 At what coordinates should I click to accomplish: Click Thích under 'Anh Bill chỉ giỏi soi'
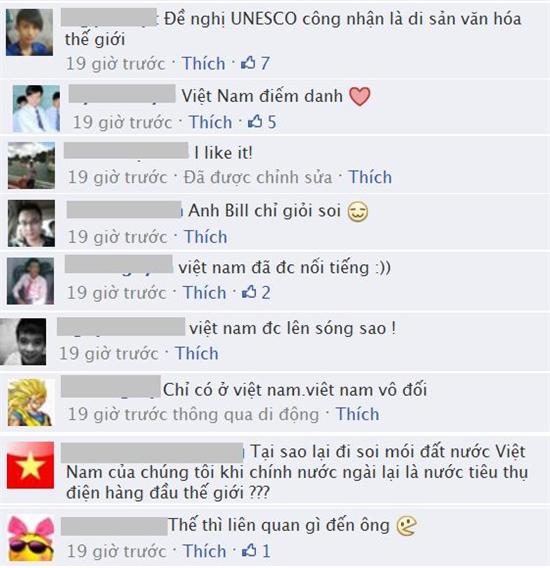(x=206, y=237)
